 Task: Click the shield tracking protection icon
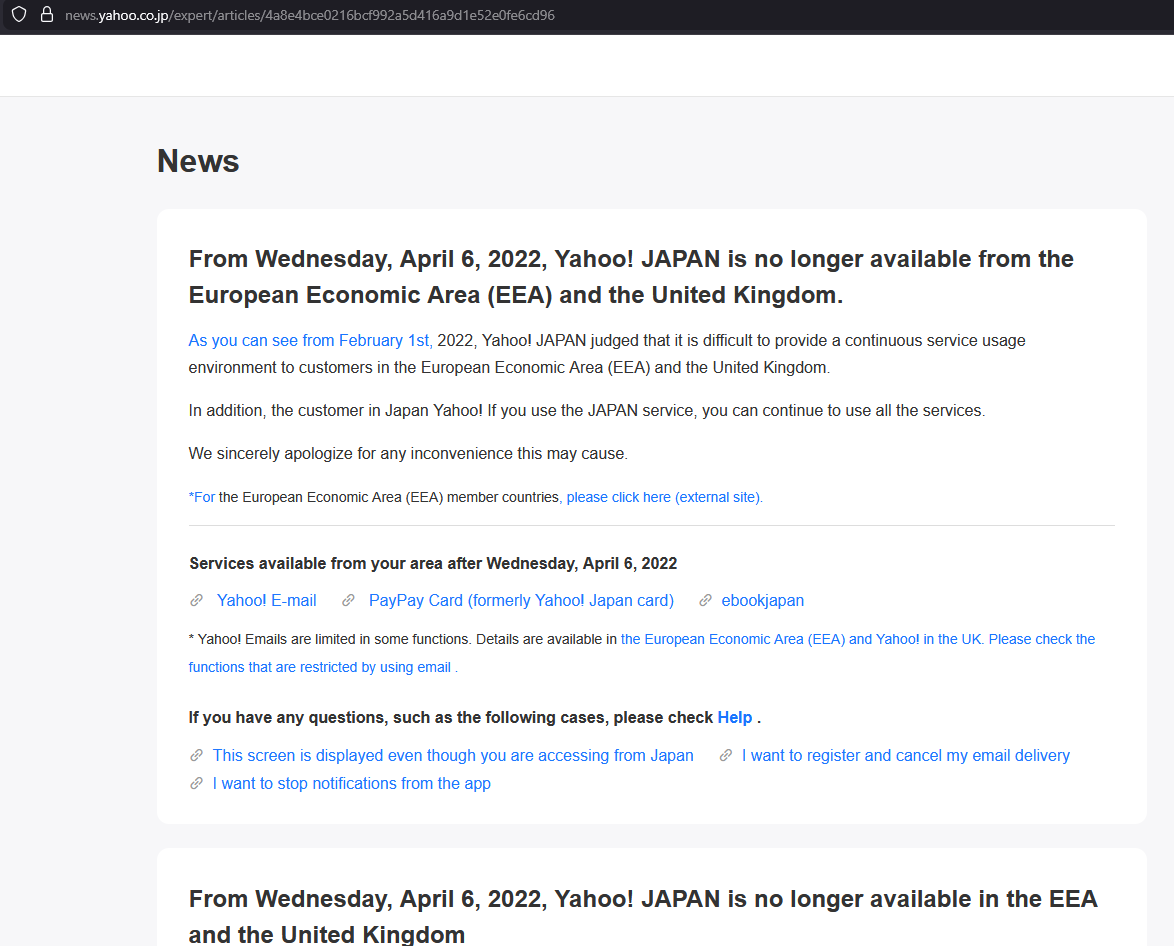pos(19,14)
